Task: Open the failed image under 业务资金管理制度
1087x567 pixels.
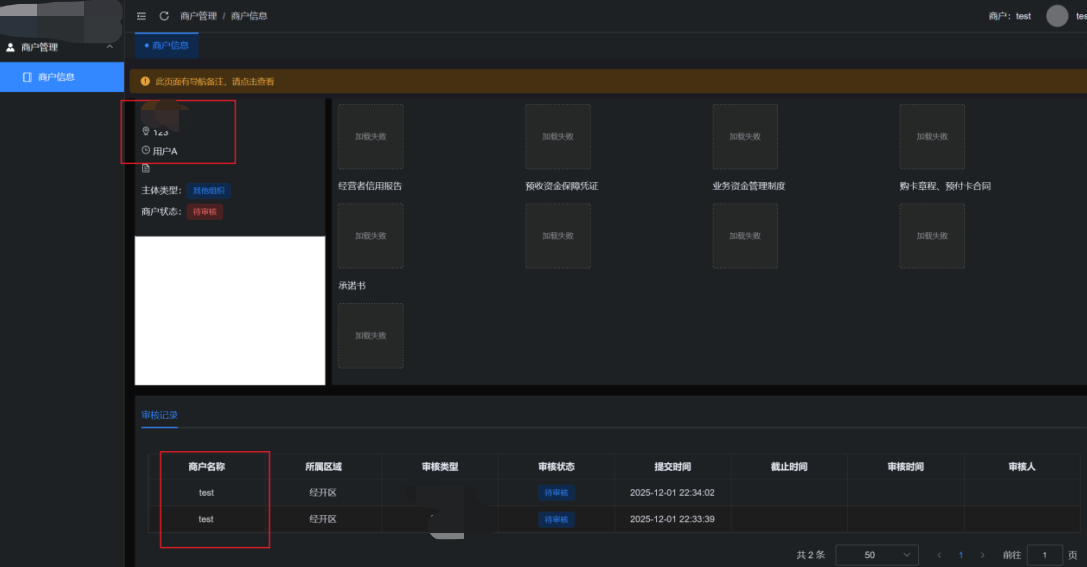Action: click(745, 236)
